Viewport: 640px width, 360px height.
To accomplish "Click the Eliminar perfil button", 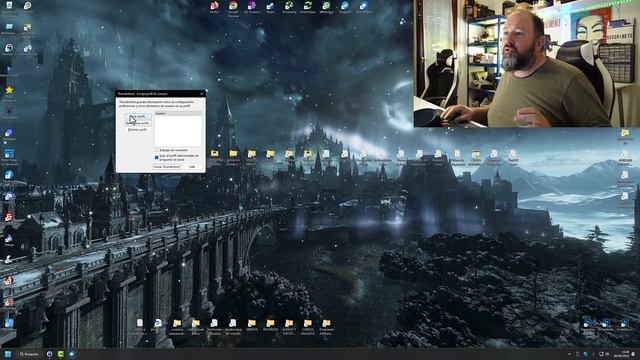I will click(x=138, y=129).
